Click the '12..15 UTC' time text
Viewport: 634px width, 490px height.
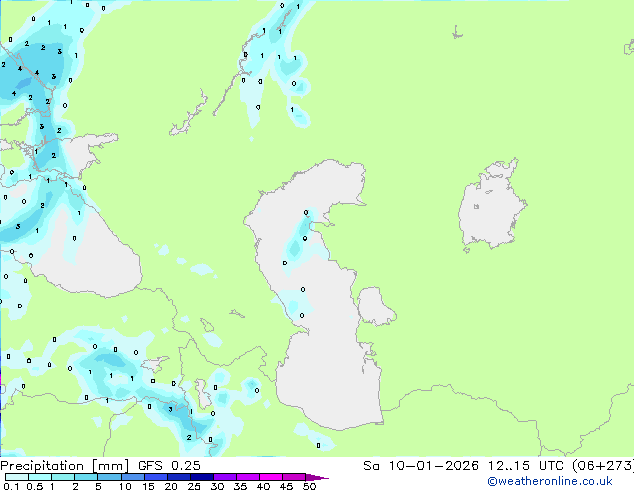(x=526, y=466)
